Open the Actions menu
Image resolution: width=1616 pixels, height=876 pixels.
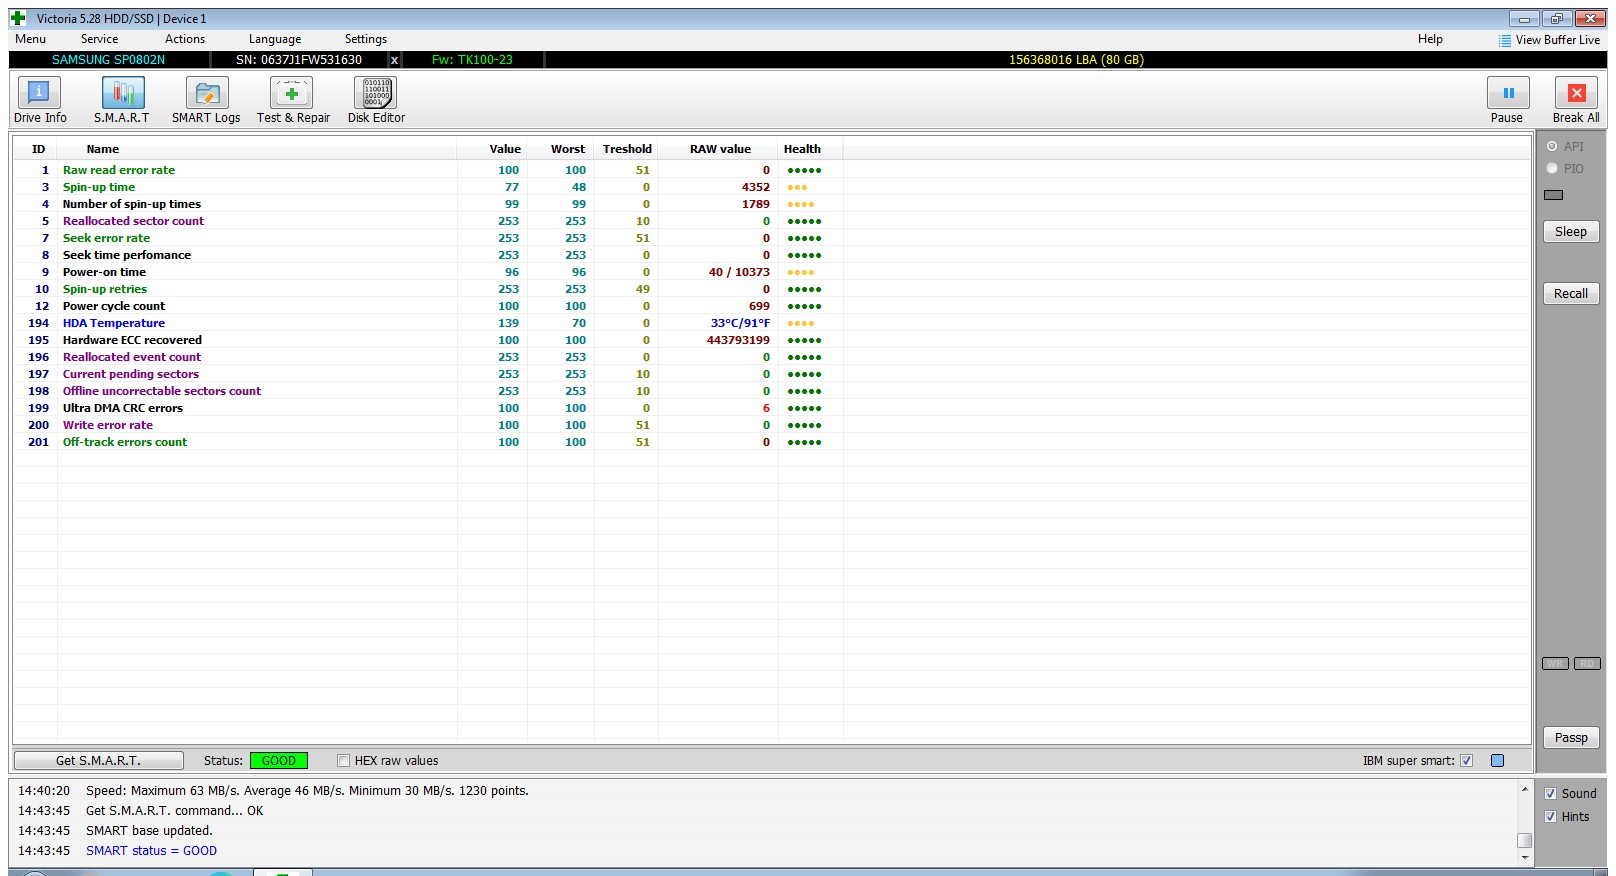click(185, 39)
